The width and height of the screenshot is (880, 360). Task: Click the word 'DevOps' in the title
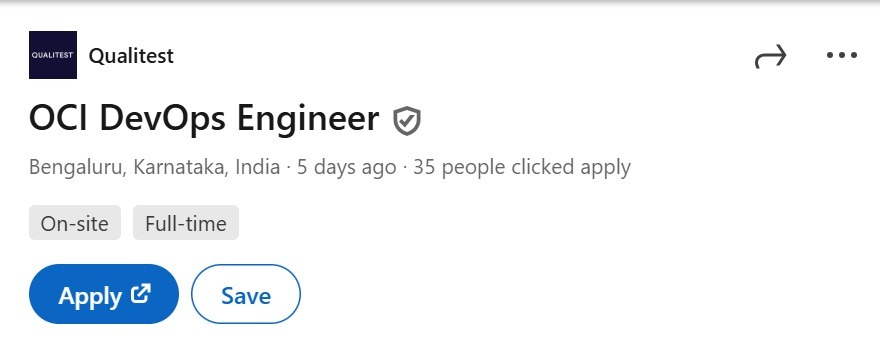[x=161, y=120]
